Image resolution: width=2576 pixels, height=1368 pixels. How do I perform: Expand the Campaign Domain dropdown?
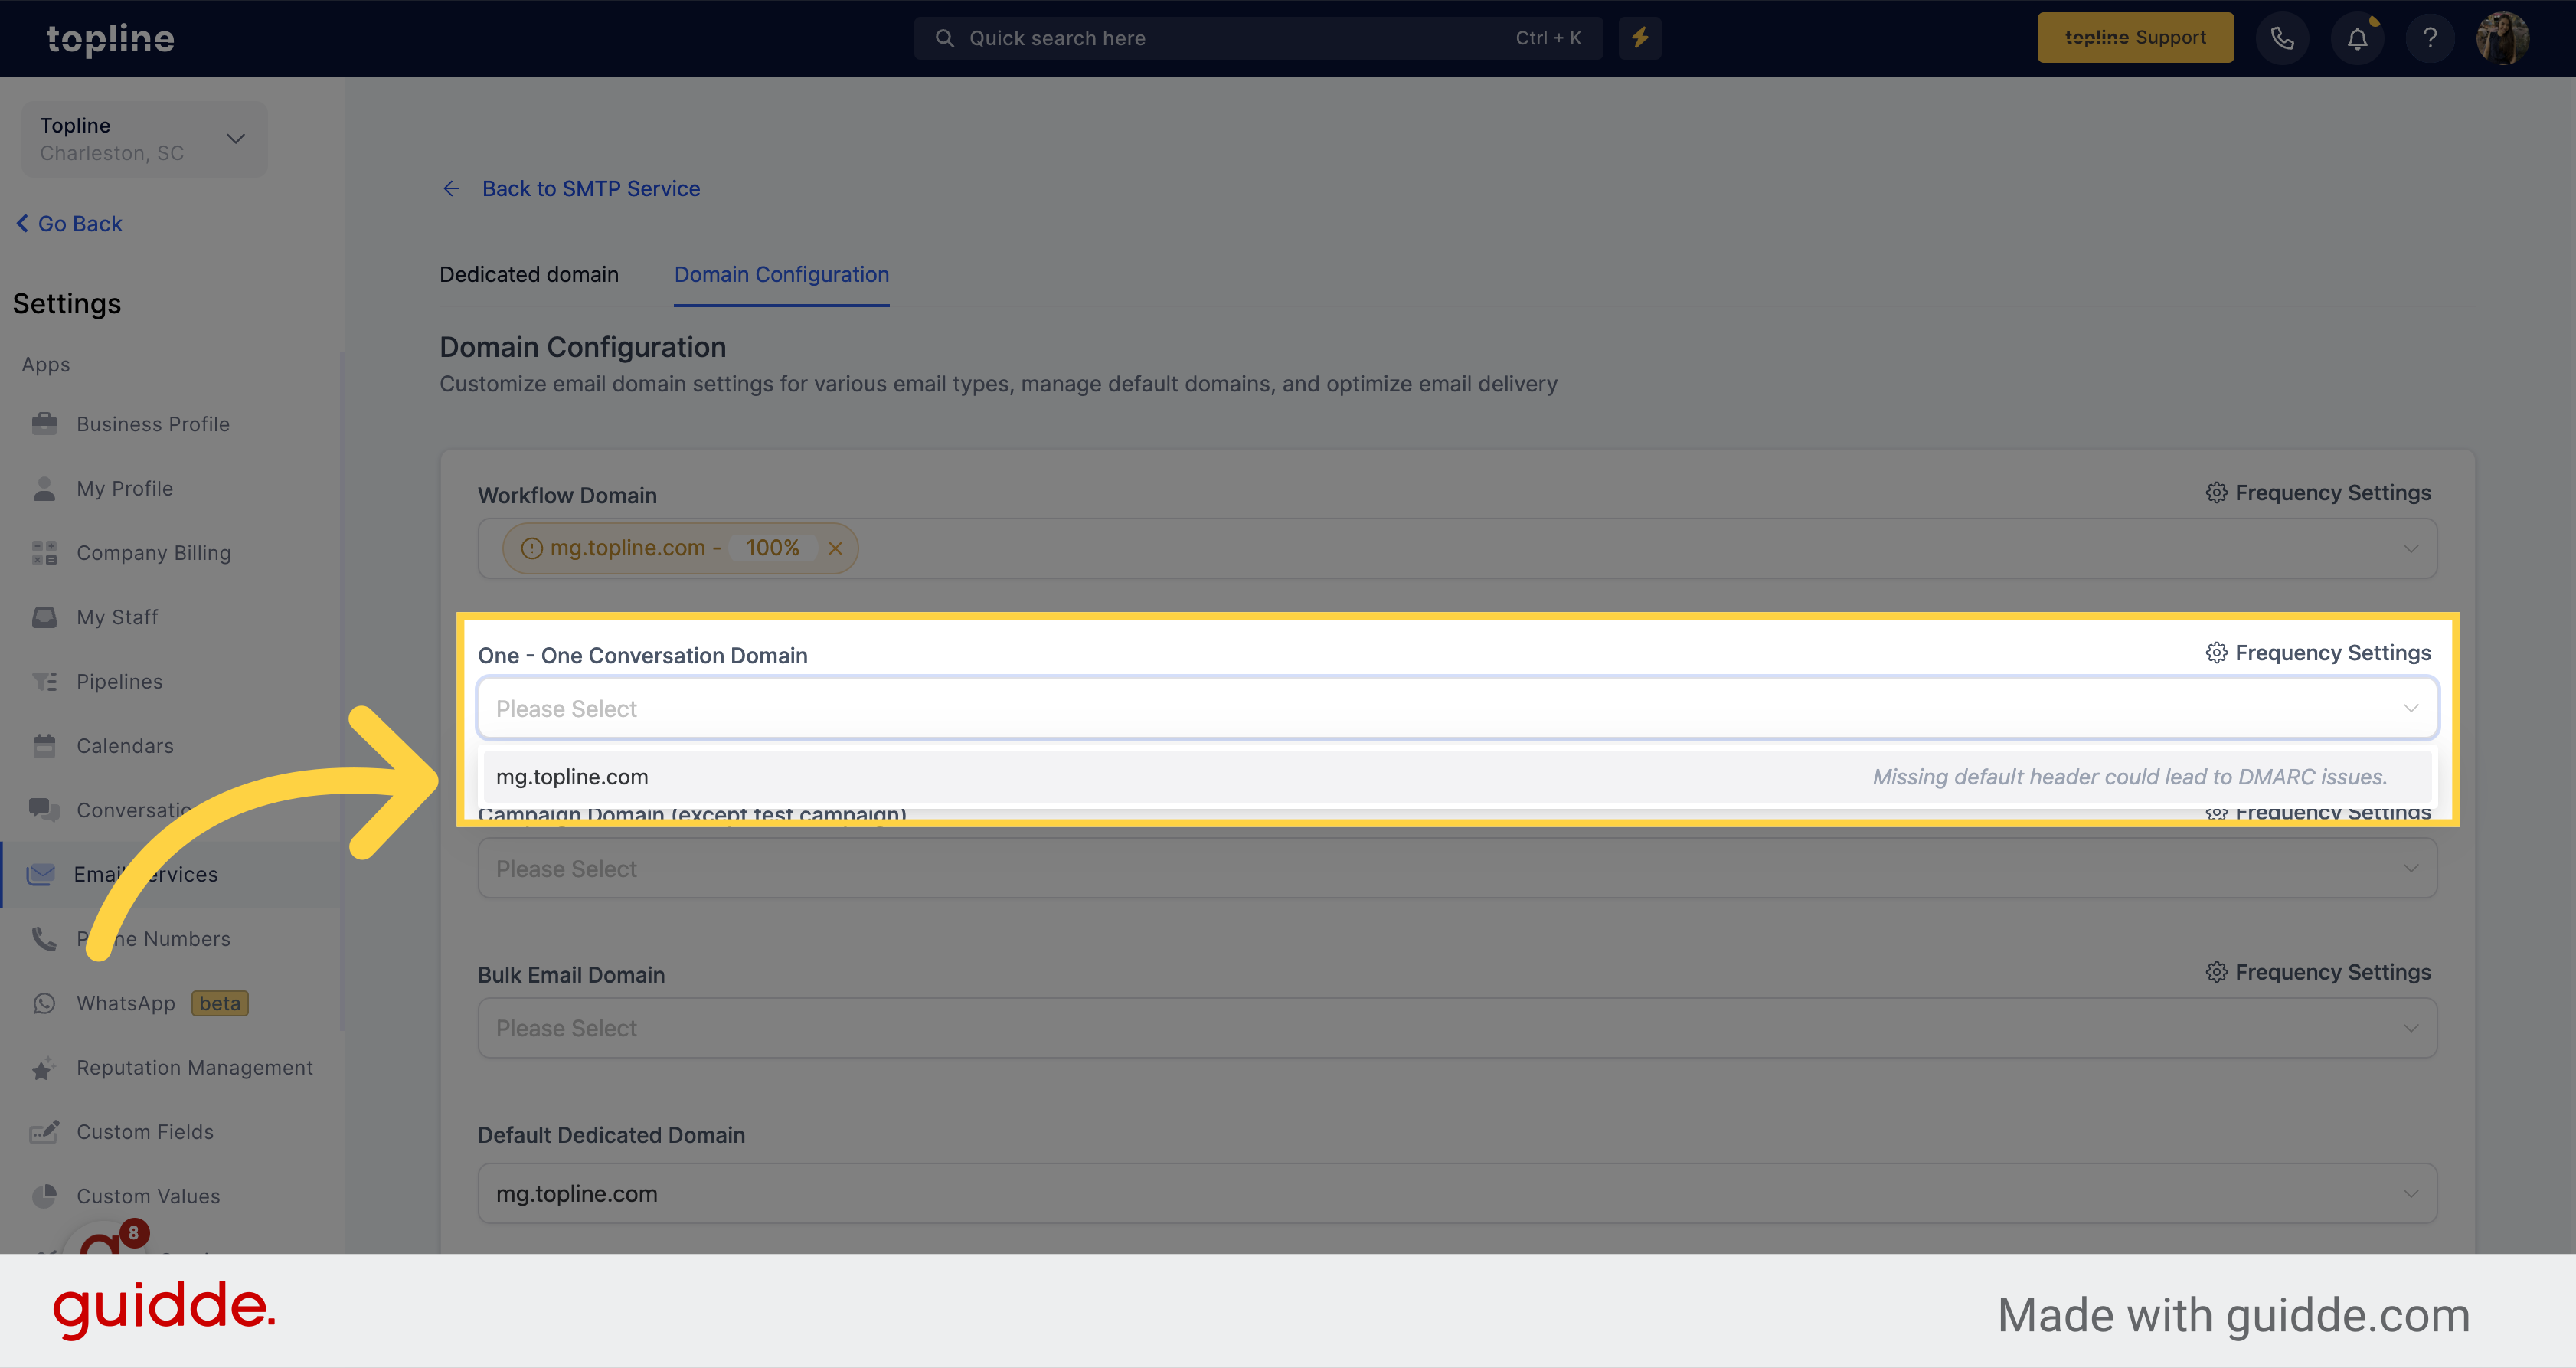tap(1456, 867)
